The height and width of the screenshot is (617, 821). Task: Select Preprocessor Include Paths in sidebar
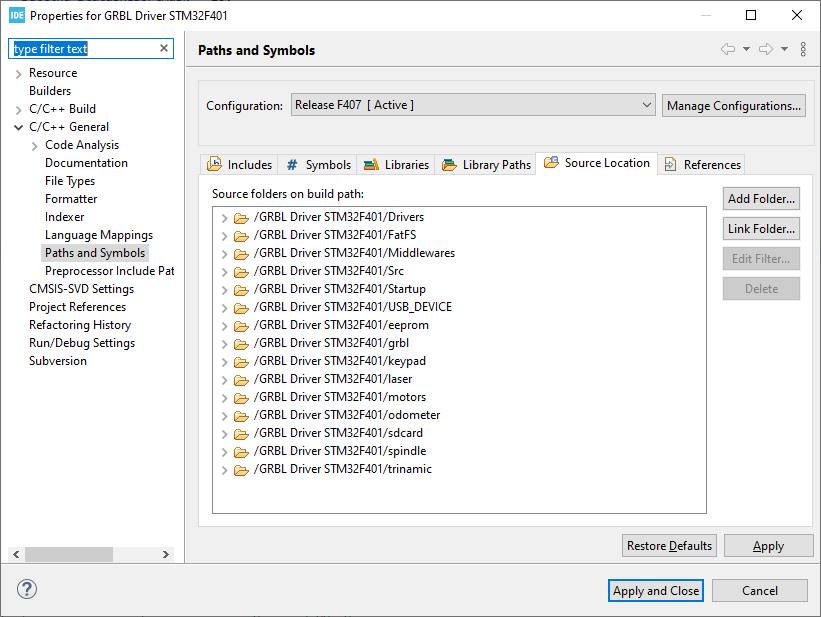(109, 271)
